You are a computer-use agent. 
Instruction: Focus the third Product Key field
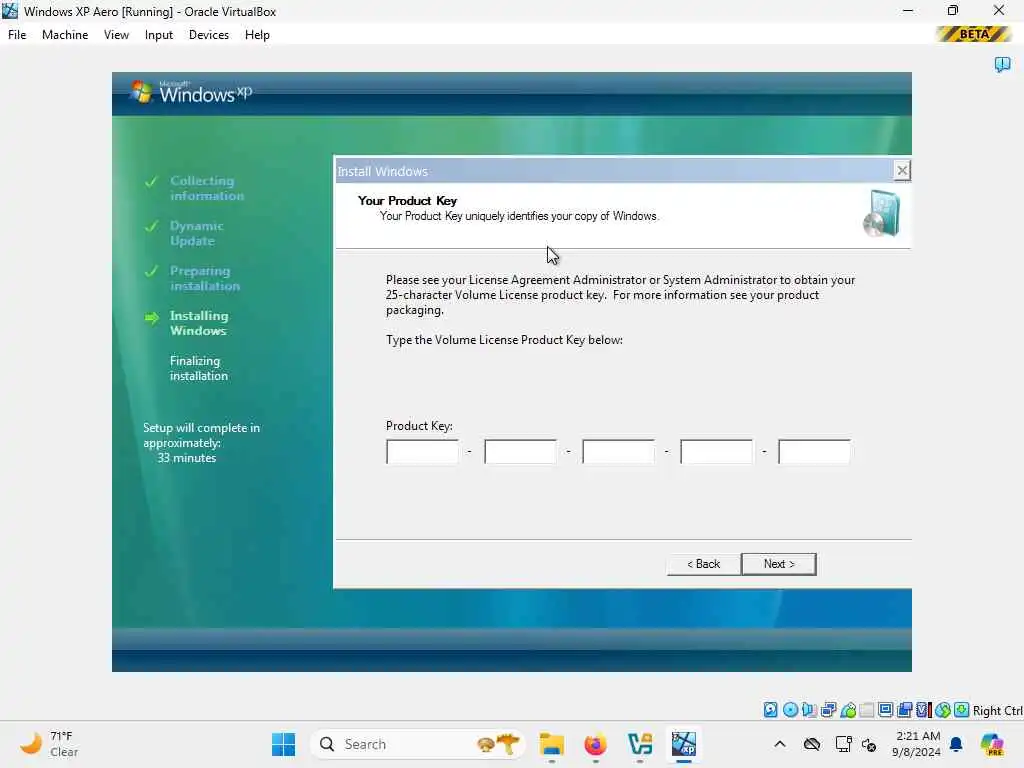618,451
